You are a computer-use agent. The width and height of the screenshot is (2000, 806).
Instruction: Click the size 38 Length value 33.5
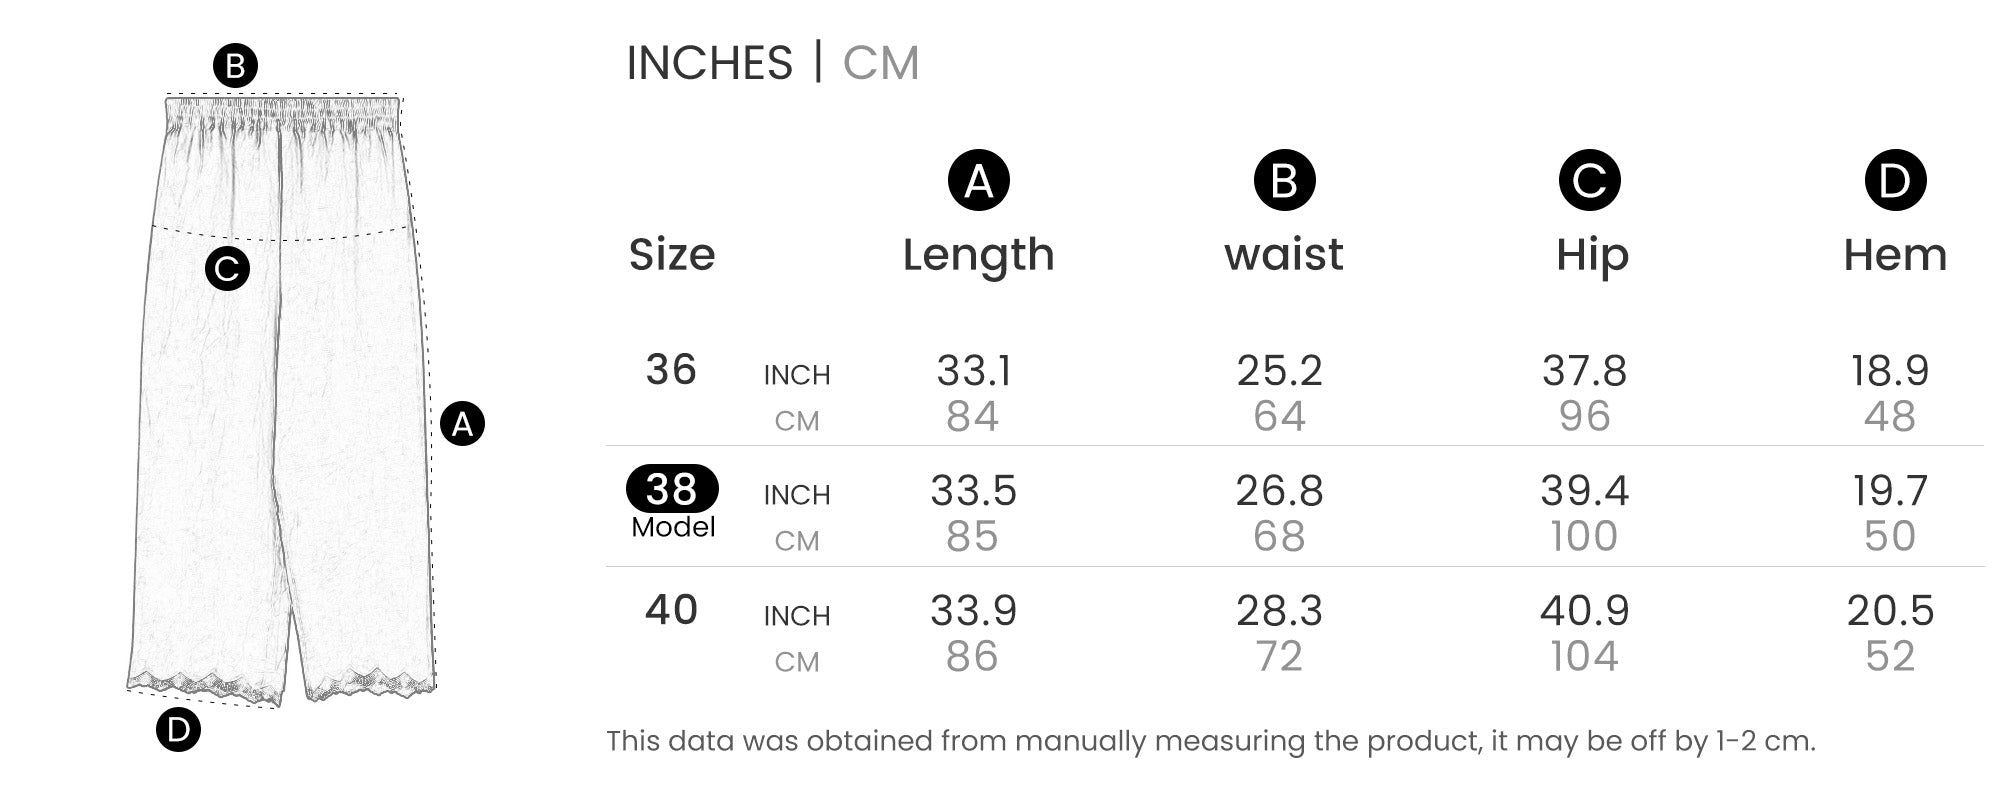pos(973,491)
